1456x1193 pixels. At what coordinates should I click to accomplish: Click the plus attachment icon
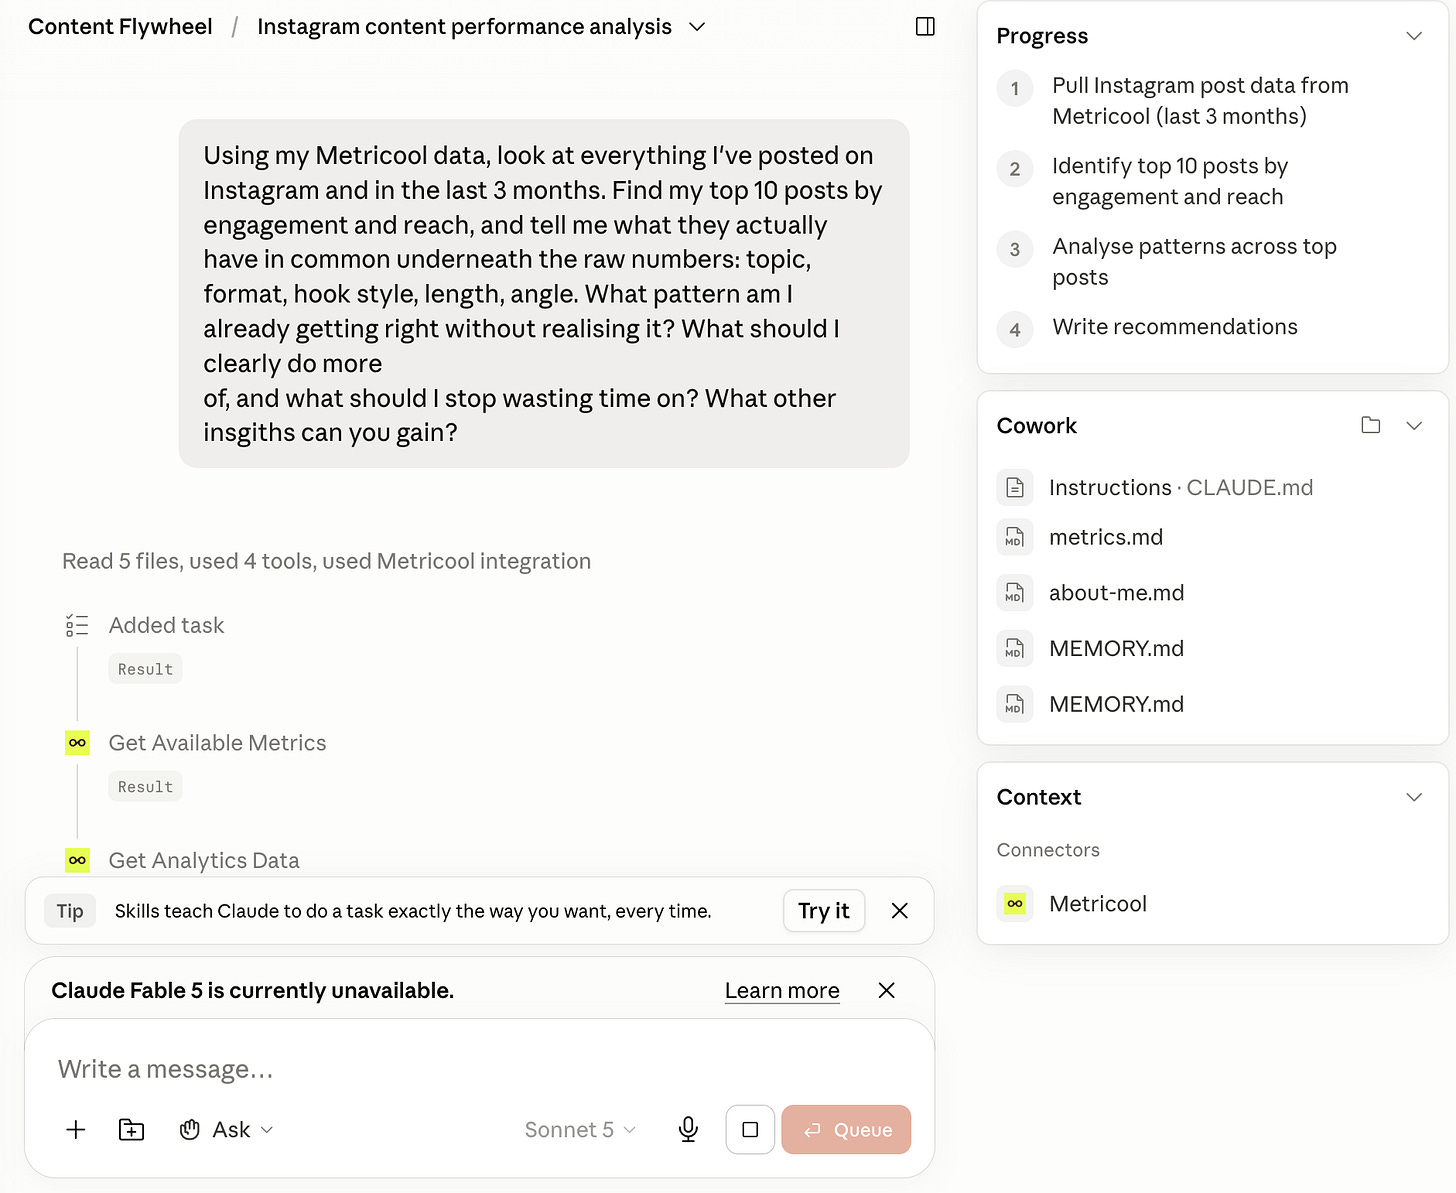pyautogui.click(x=76, y=1130)
